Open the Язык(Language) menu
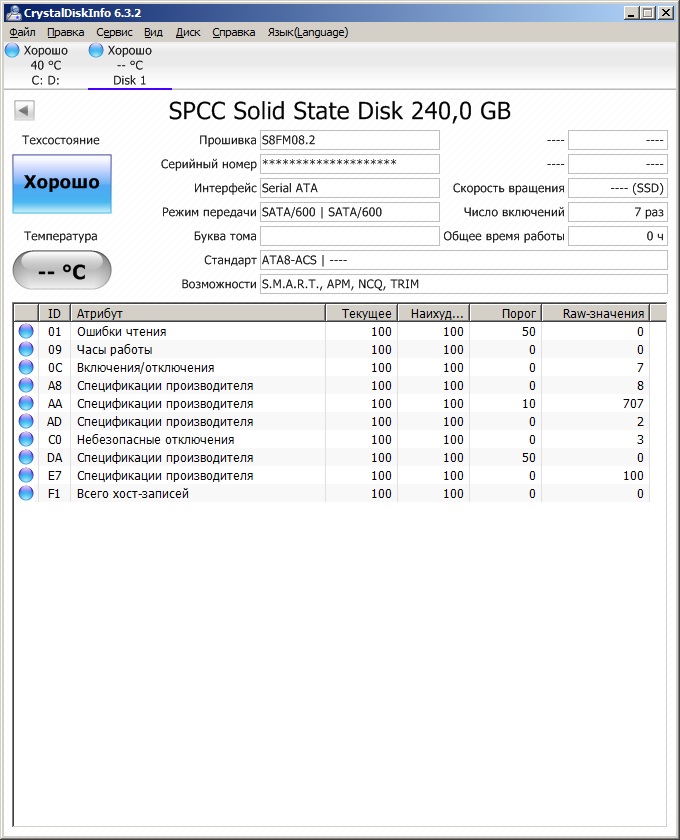680x840 pixels. [308, 32]
